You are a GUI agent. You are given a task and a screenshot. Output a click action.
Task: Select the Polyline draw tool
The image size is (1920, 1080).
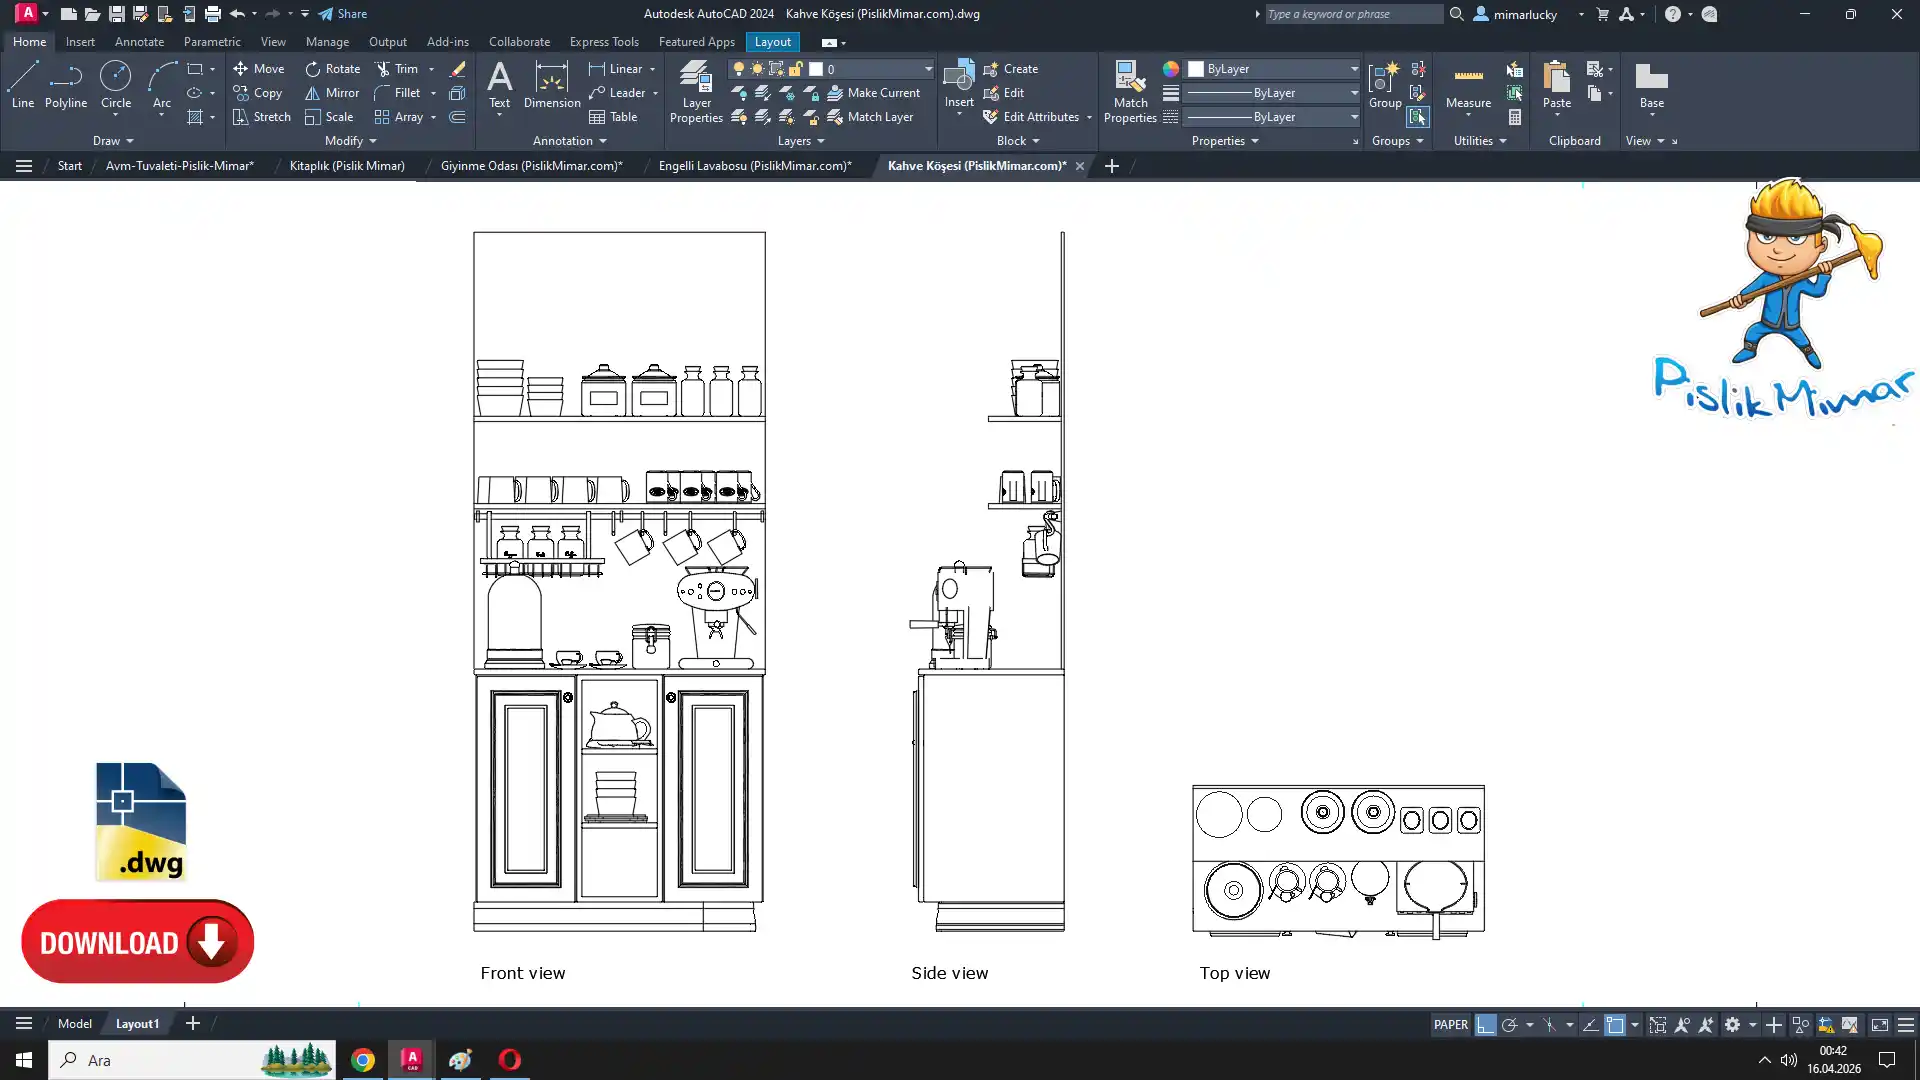point(66,84)
